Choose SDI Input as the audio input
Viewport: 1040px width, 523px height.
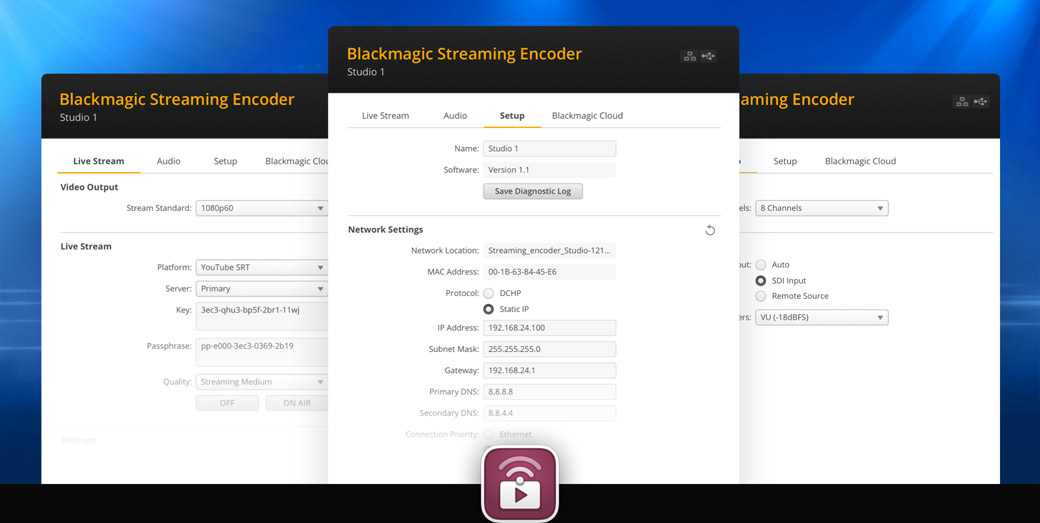point(761,281)
